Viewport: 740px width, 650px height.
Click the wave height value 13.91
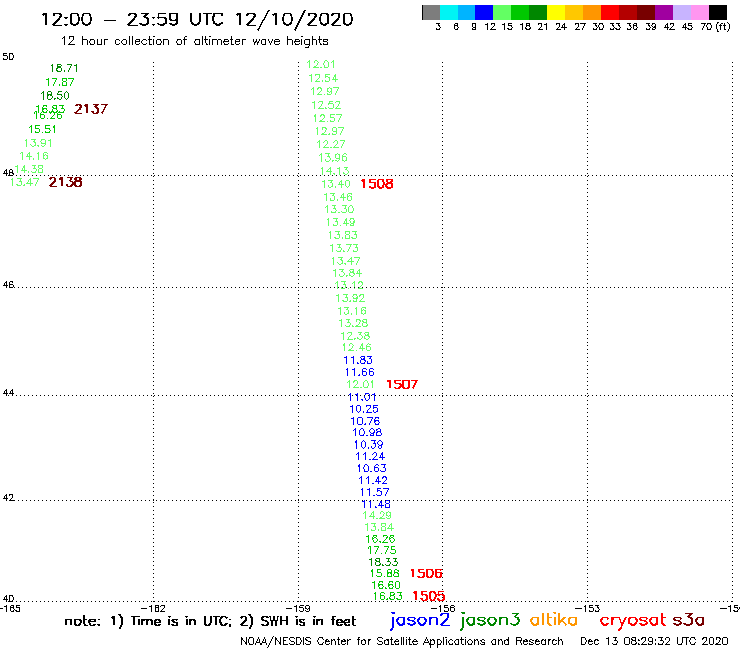coord(38,143)
